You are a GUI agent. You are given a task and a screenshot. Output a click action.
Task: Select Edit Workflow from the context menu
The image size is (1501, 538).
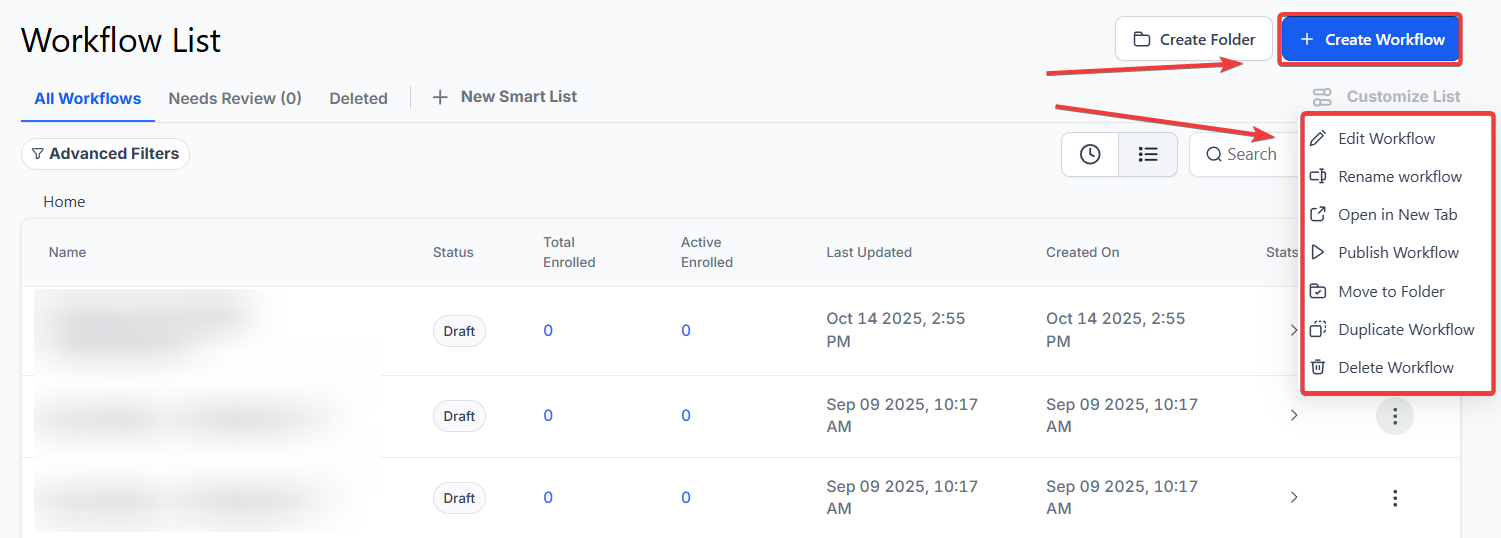pos(1386,138)
